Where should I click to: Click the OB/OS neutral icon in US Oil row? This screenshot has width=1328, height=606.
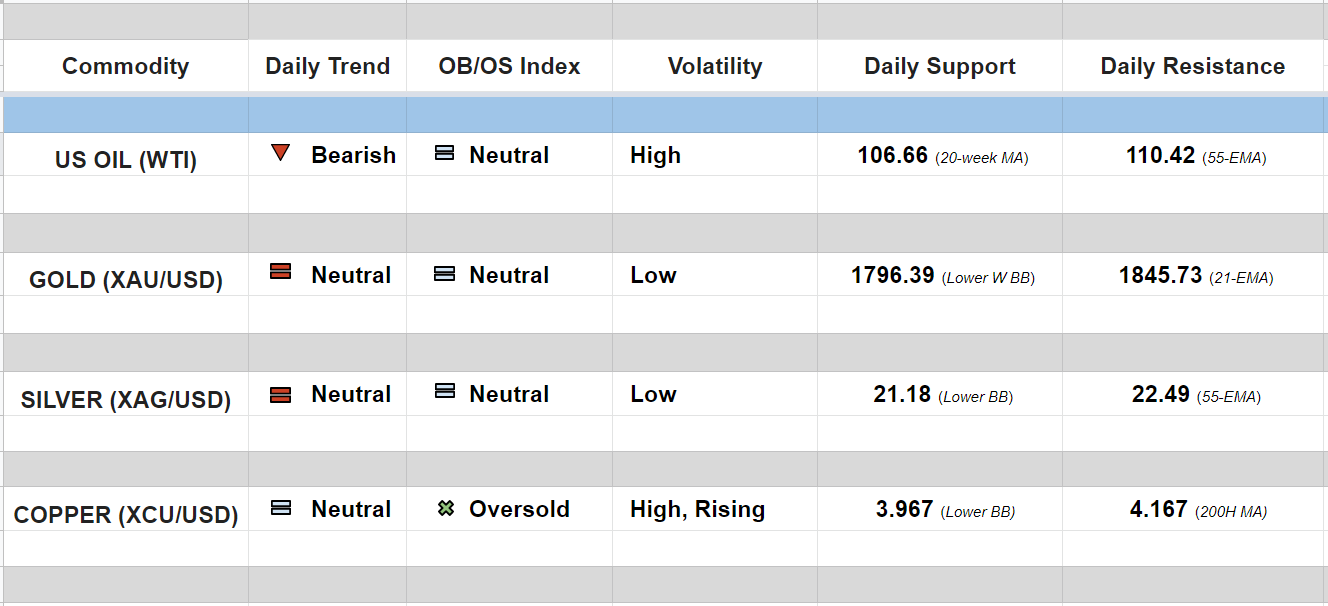pyautogui.click(x=445, y=154)
